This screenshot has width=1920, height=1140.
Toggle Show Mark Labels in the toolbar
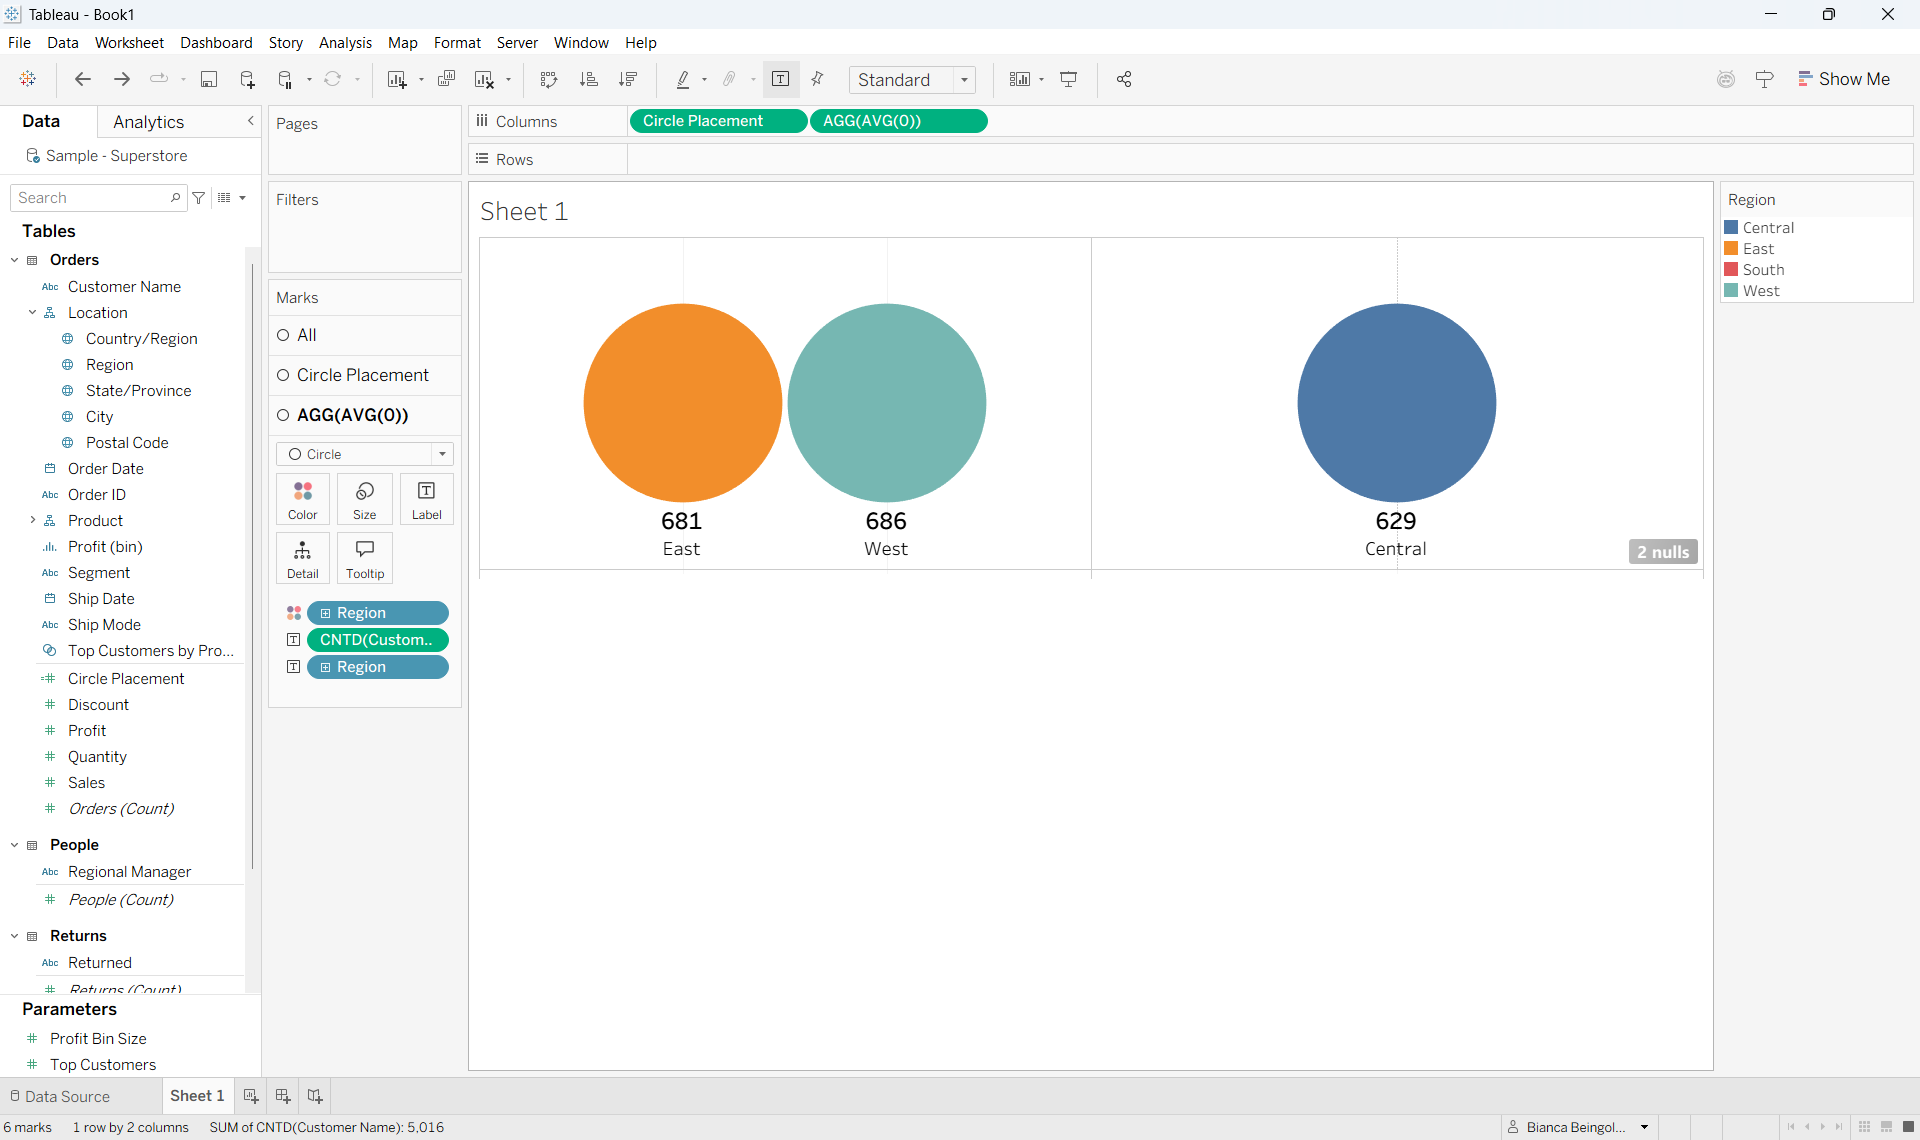[x=781, y=79]
